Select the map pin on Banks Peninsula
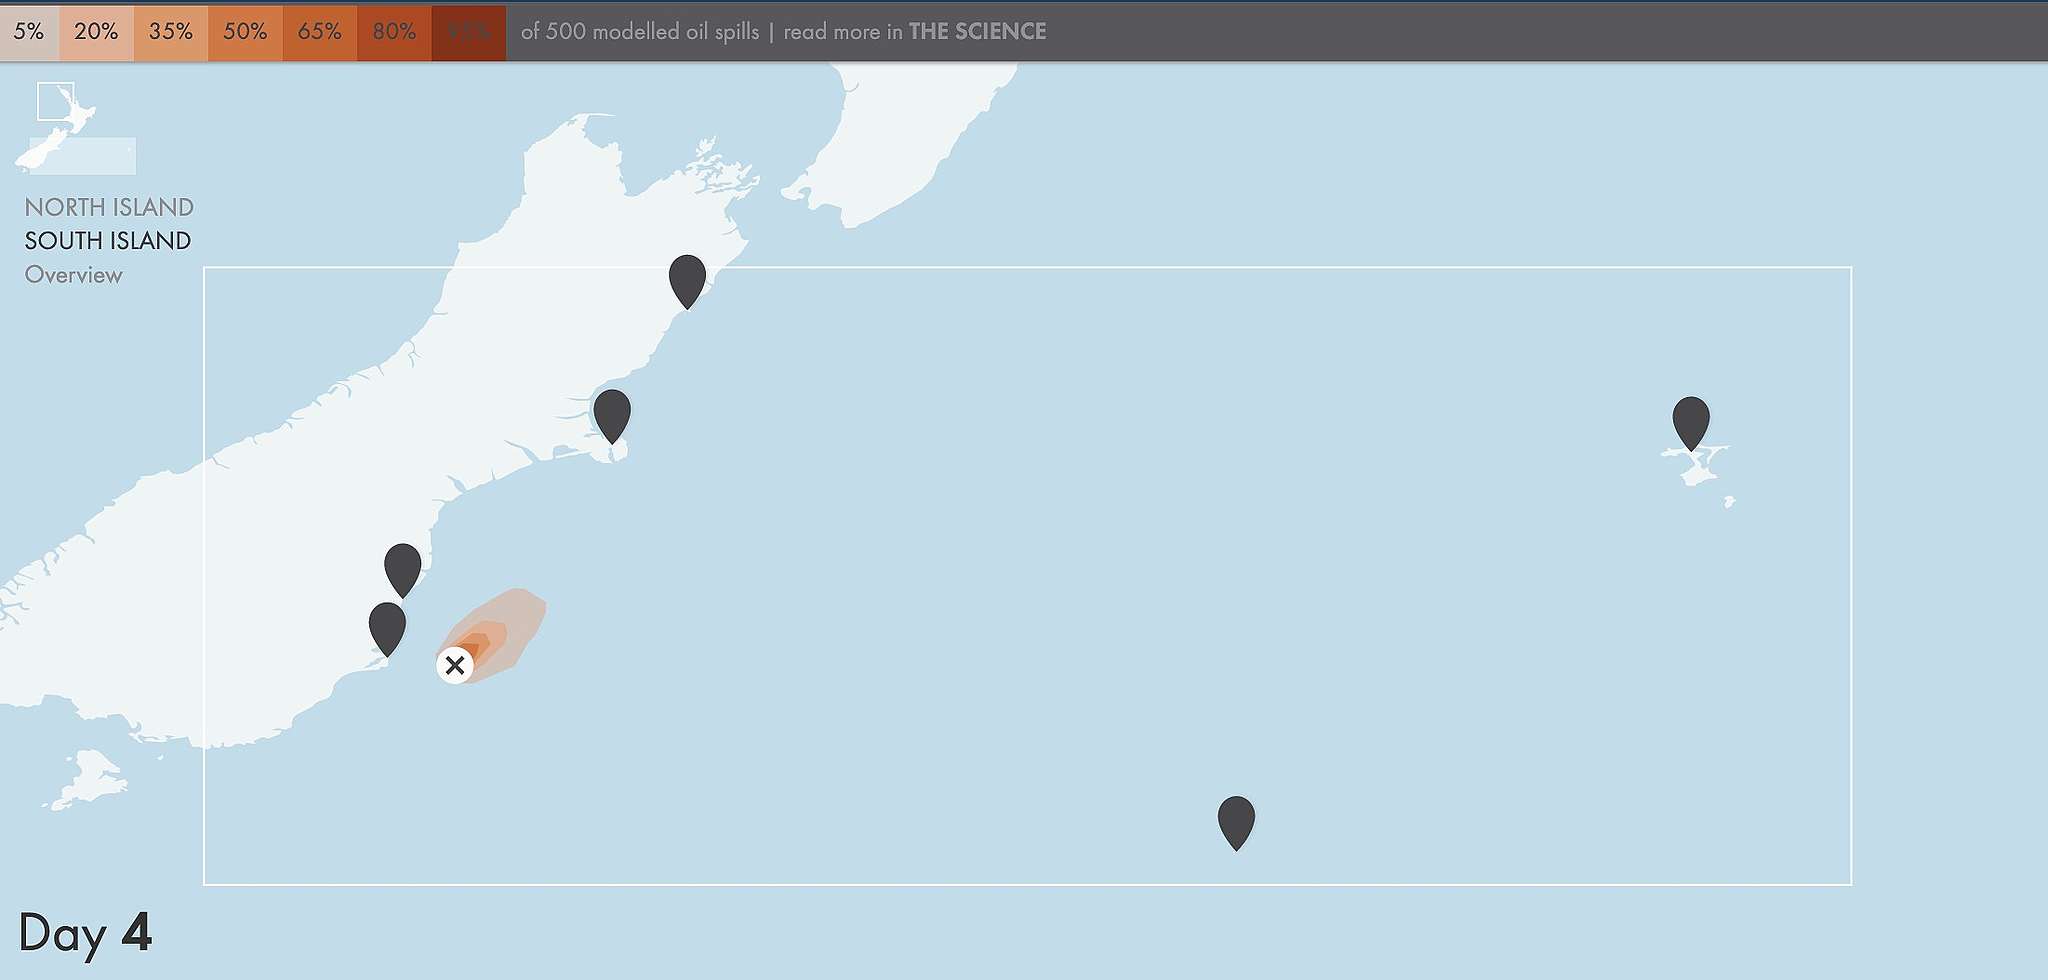Screen dimensions: 2048x980 coord(612,413)
